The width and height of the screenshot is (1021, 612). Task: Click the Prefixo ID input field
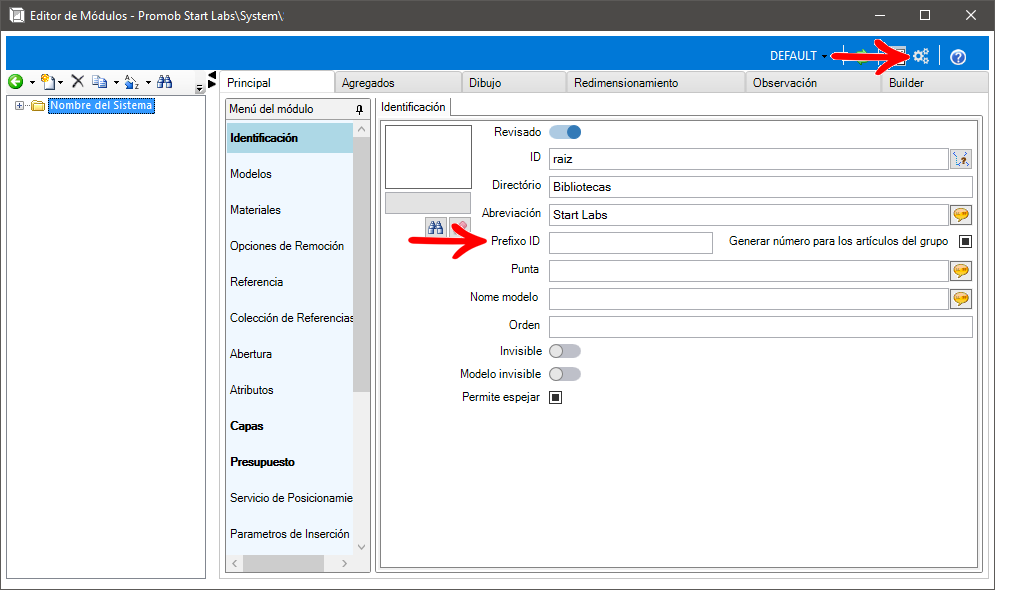(x=630, y=242)
